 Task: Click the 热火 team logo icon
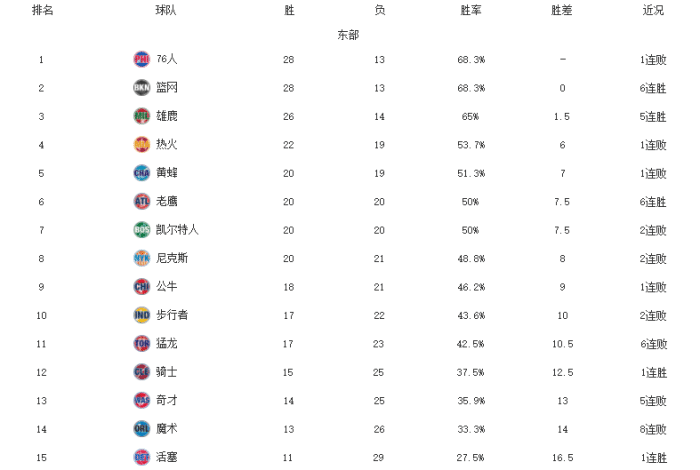click(141, 144)
